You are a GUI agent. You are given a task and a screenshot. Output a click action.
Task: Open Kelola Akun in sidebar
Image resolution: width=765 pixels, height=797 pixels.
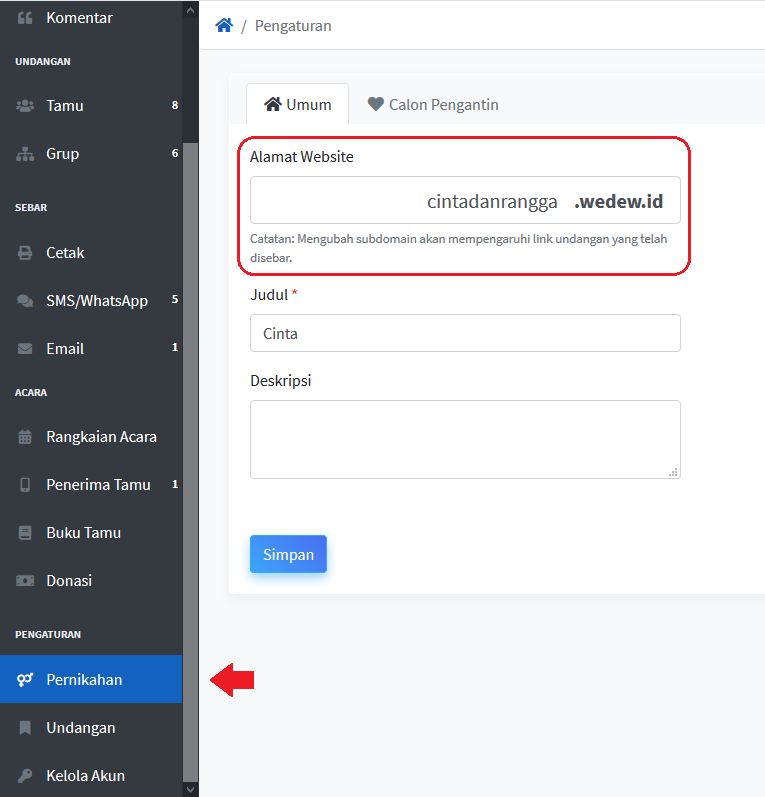[91, 776]
